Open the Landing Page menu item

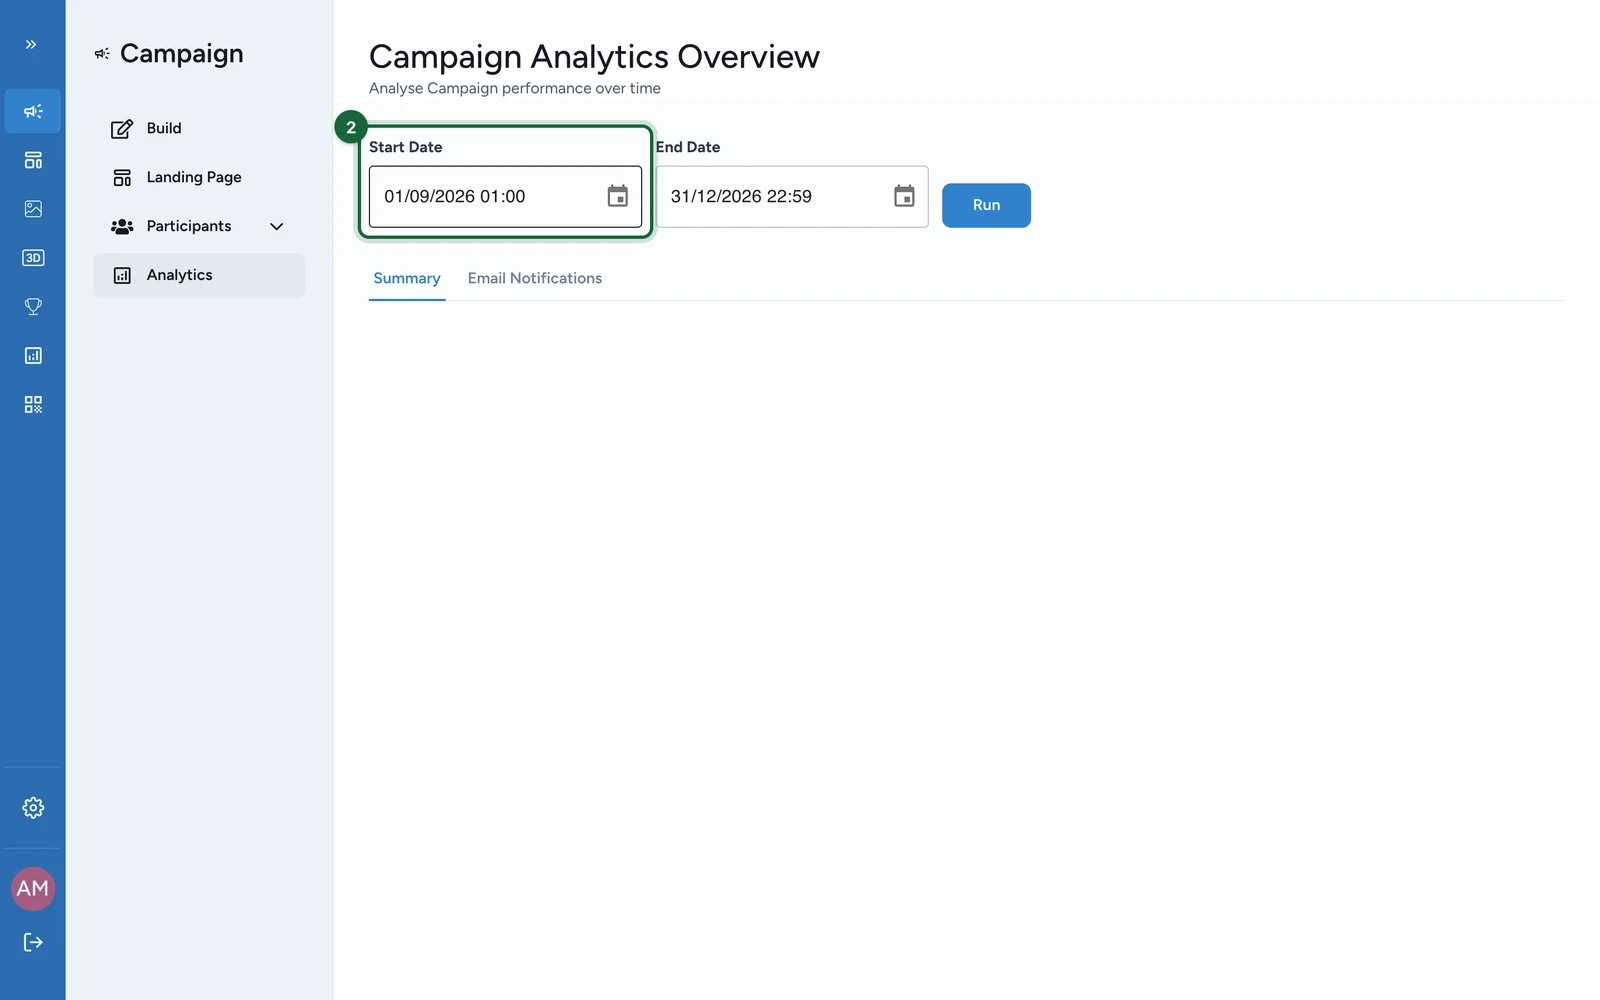point(199,177)
